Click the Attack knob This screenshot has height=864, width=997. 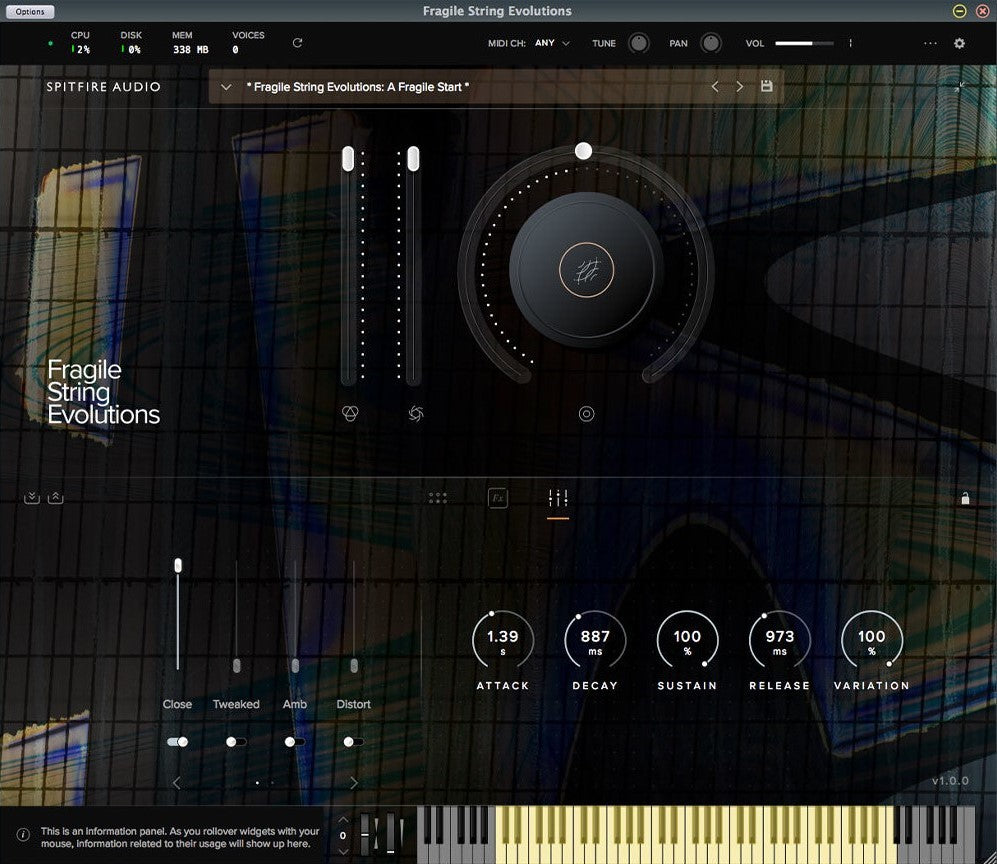(x=502, y=641)
